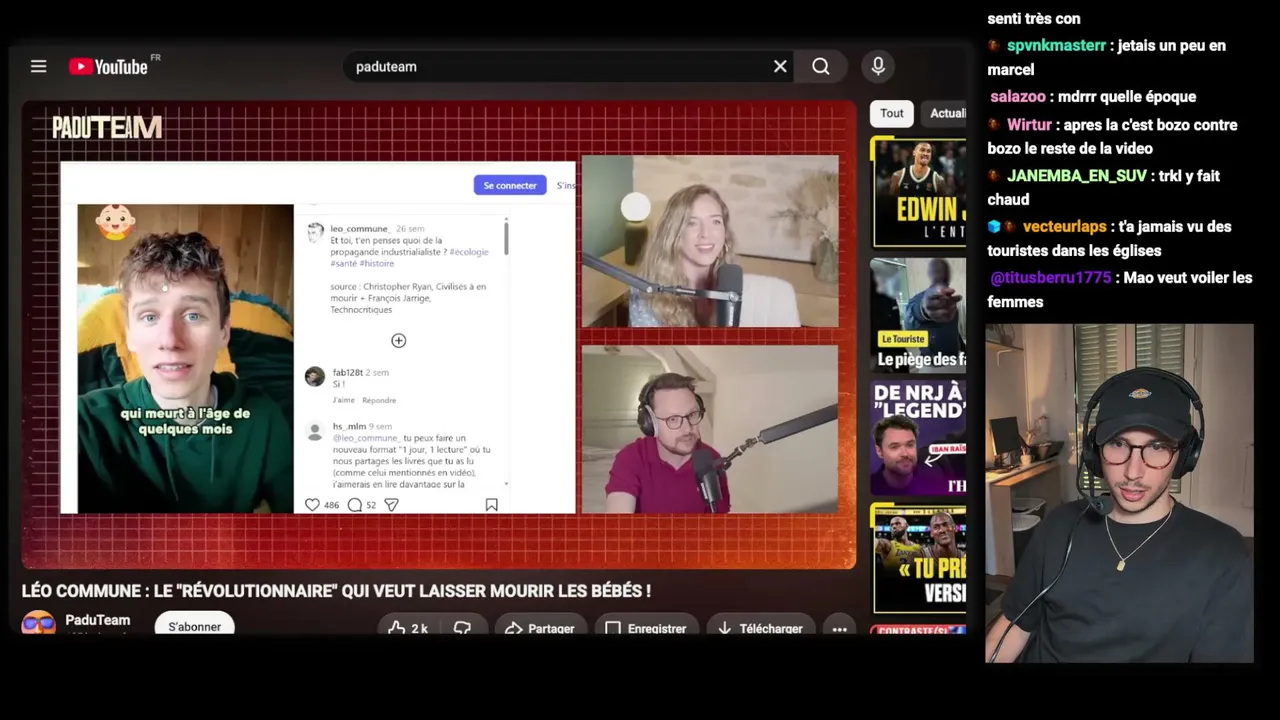
Task: Open the three-dot more actions menu
Action: (840, 628)
